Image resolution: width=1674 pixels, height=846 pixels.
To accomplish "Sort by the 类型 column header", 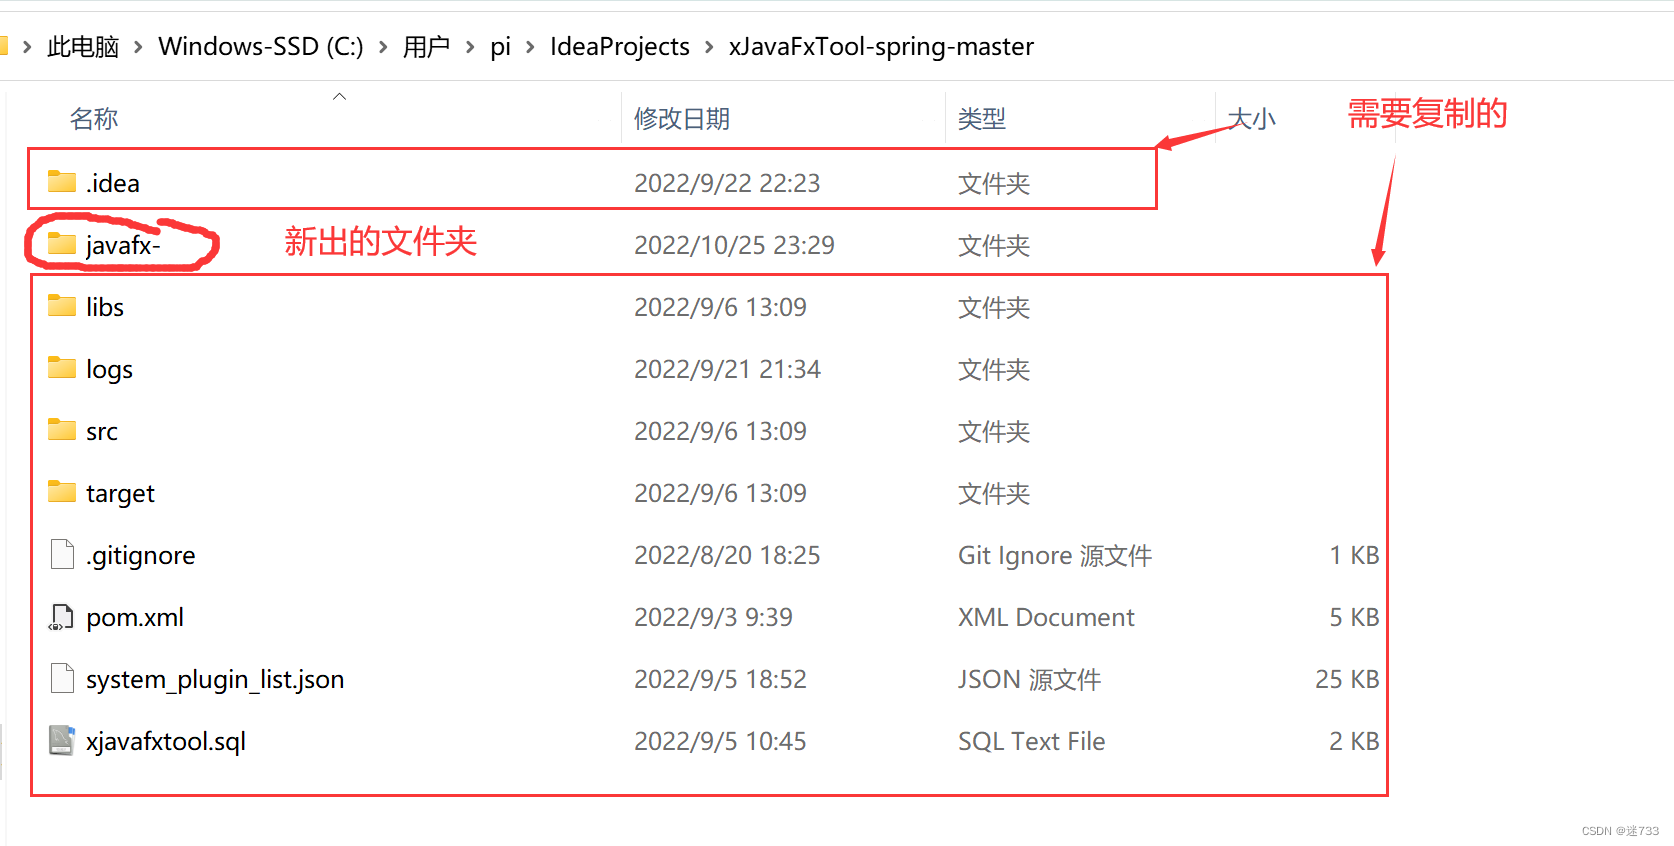I will [982, 119].
